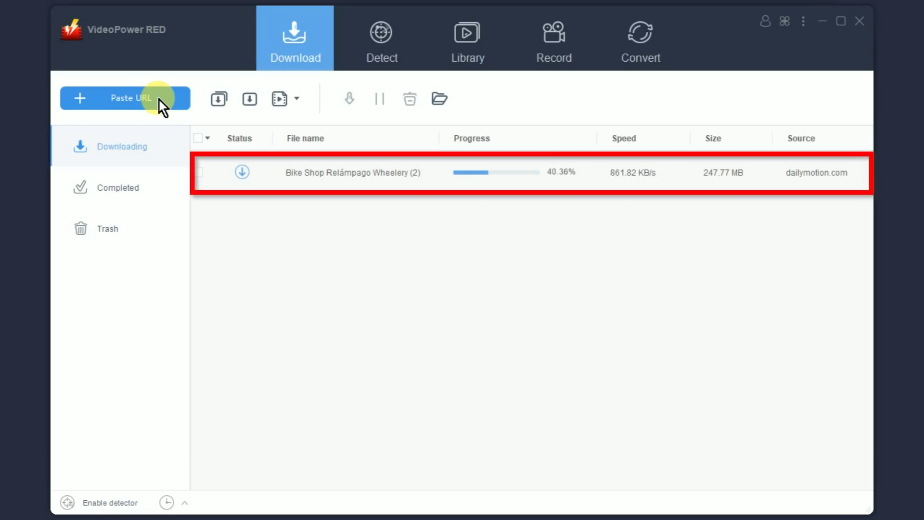Switch to the Convert tab
This screenshot has height=520, width=924.
pos(641,41)
